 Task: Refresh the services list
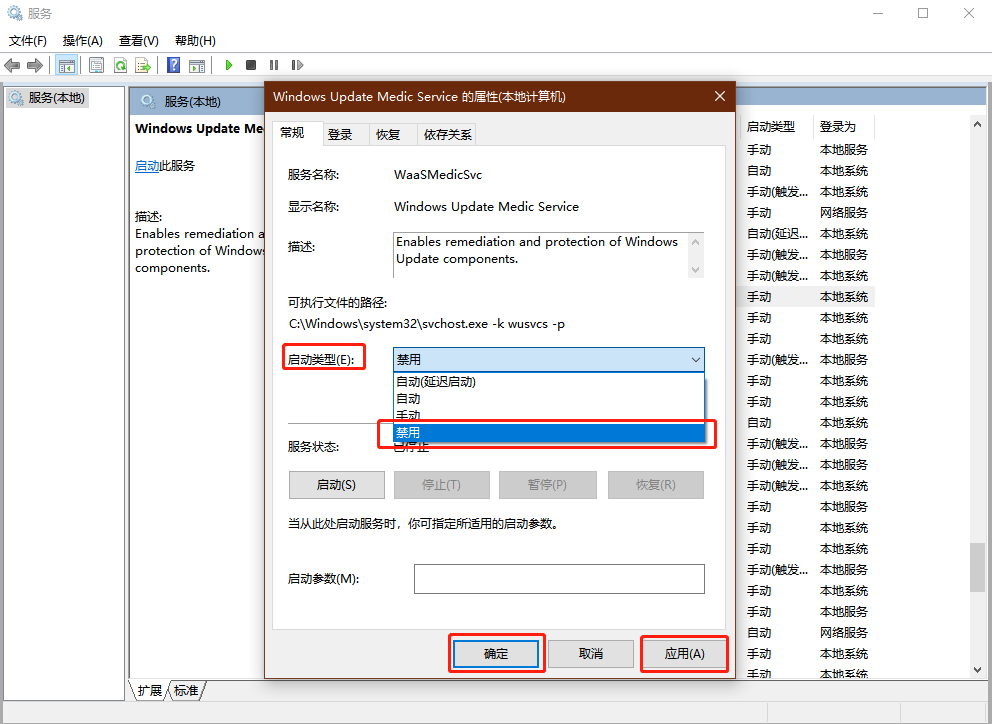[119, 65]
